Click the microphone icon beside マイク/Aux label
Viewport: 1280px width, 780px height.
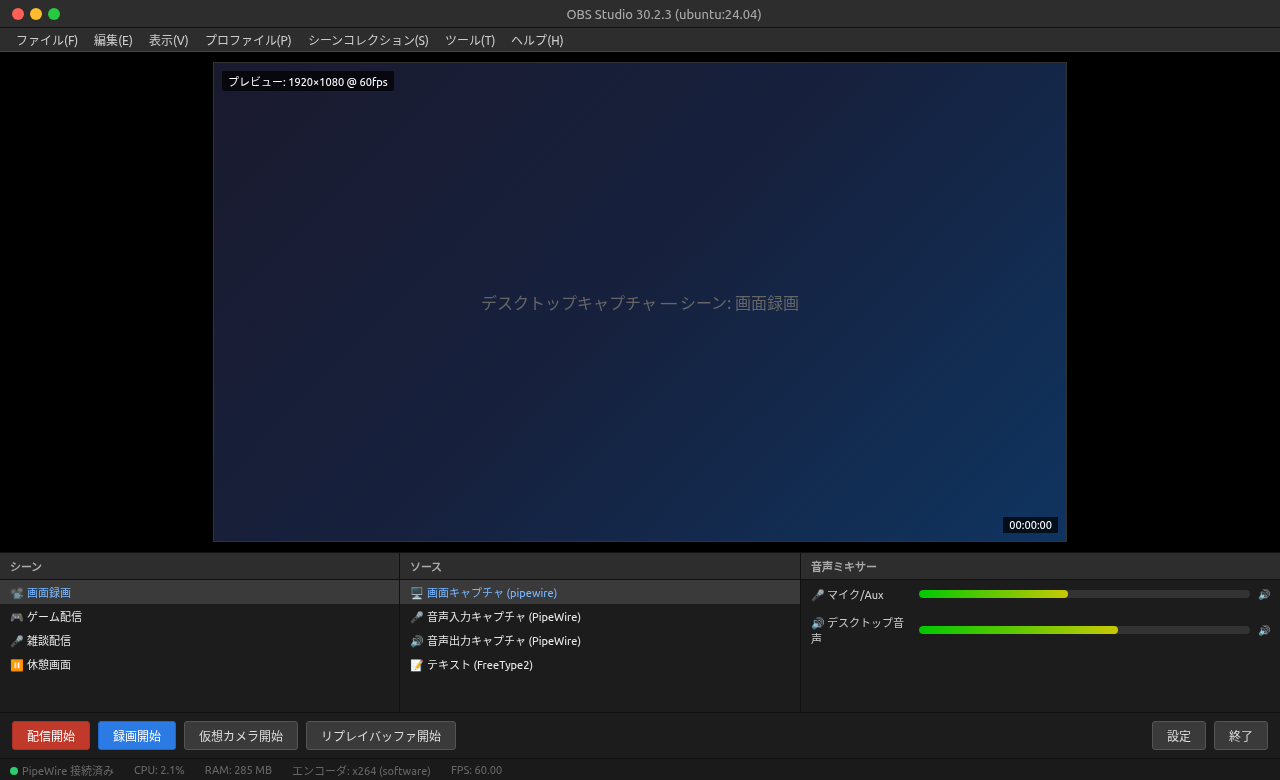coord(817,595)
